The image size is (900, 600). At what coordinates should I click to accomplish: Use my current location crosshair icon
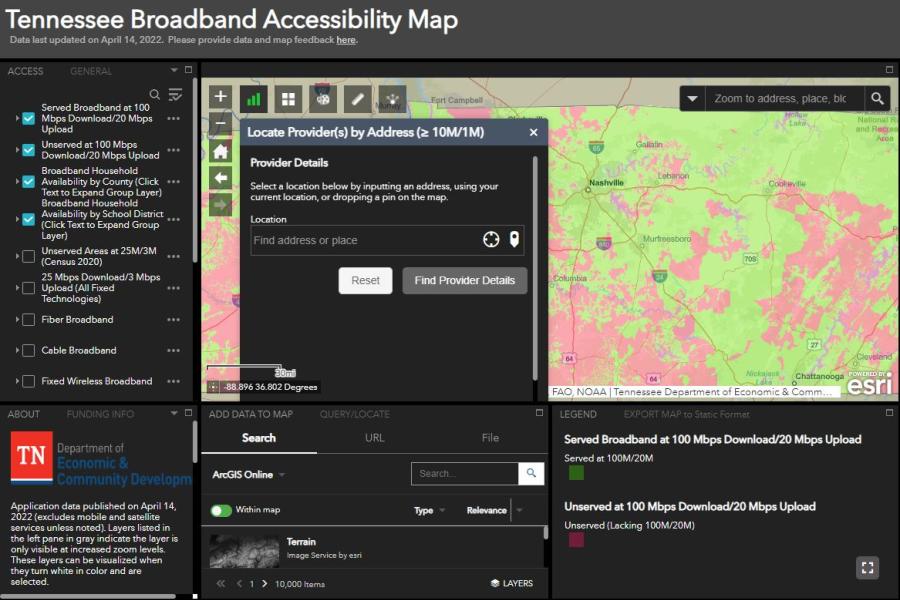(x=491, y=240)
